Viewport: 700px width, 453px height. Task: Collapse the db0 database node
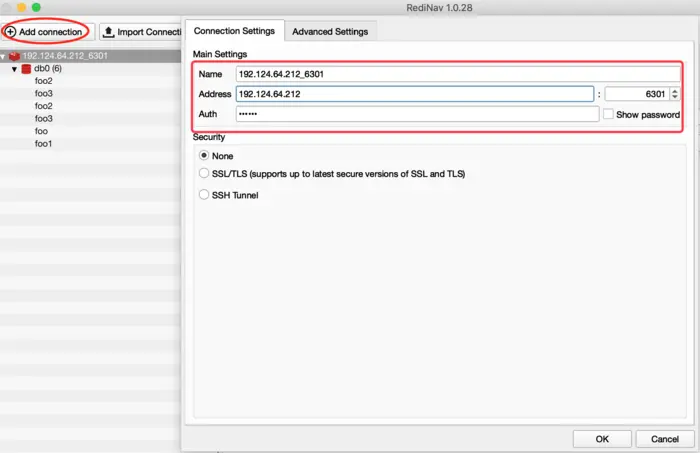pyautogui.click(x=14, y=69)
